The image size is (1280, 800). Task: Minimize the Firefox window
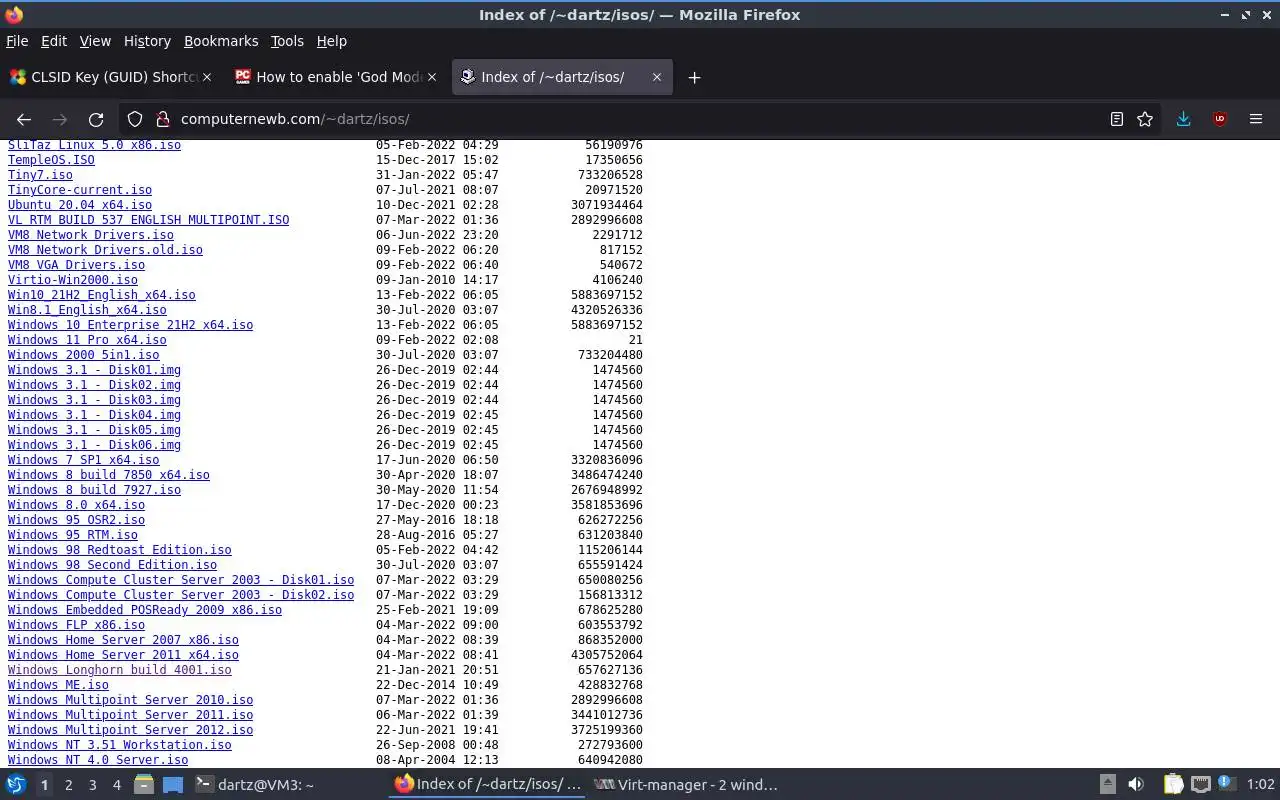point(1225,15)
